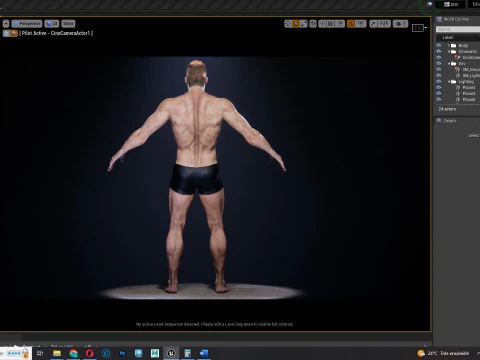Select the scale transform tool
Image resolution: width=480 pixels, height=360 pixels.
(304, 24)
